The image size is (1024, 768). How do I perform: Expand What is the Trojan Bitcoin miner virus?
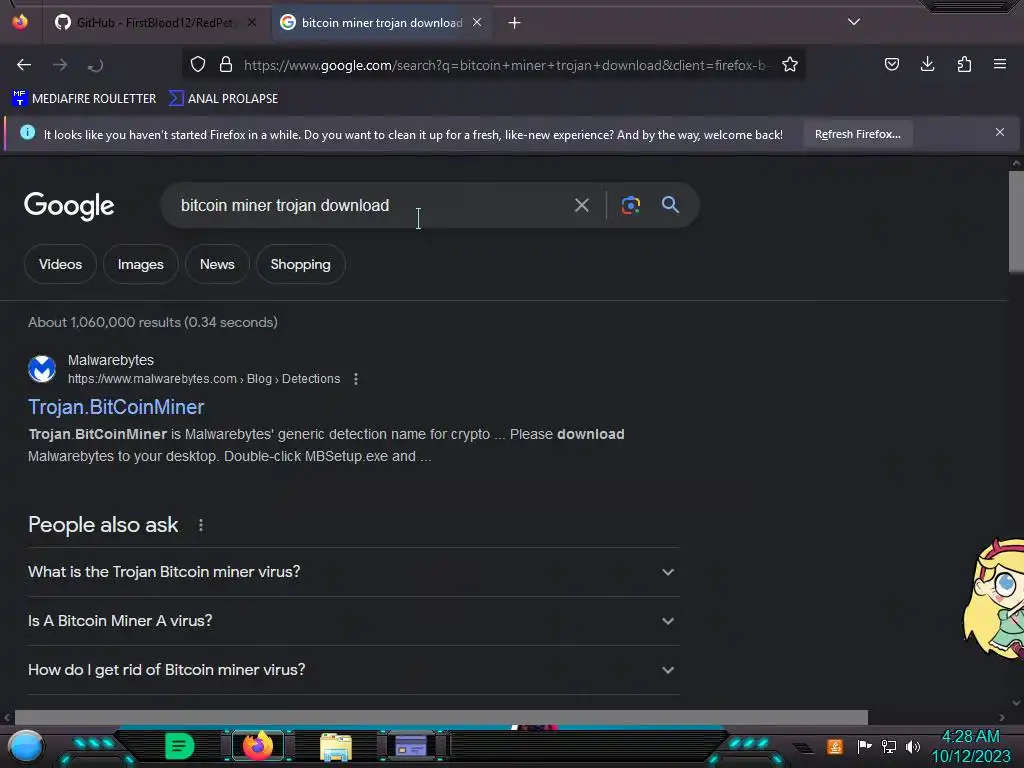(353, 572)
